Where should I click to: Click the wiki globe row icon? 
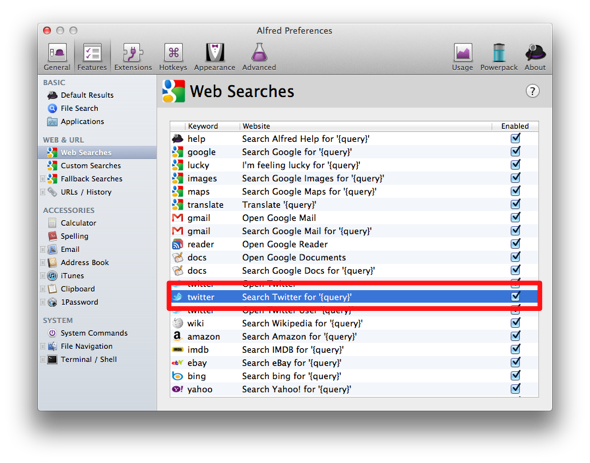(177, 323)
